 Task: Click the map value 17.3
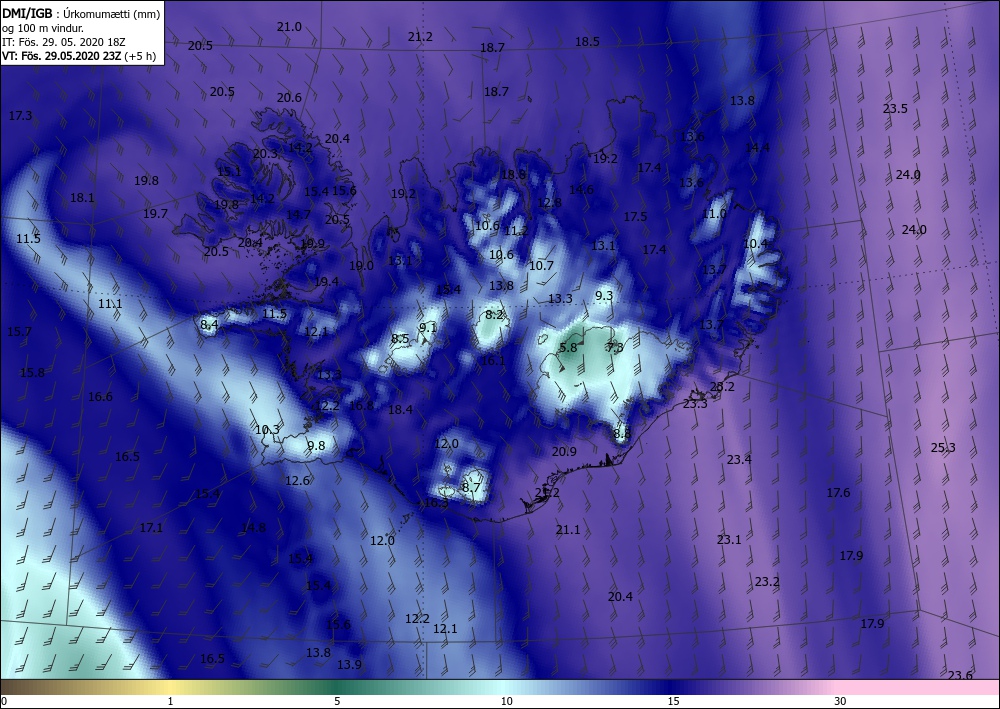20,116
